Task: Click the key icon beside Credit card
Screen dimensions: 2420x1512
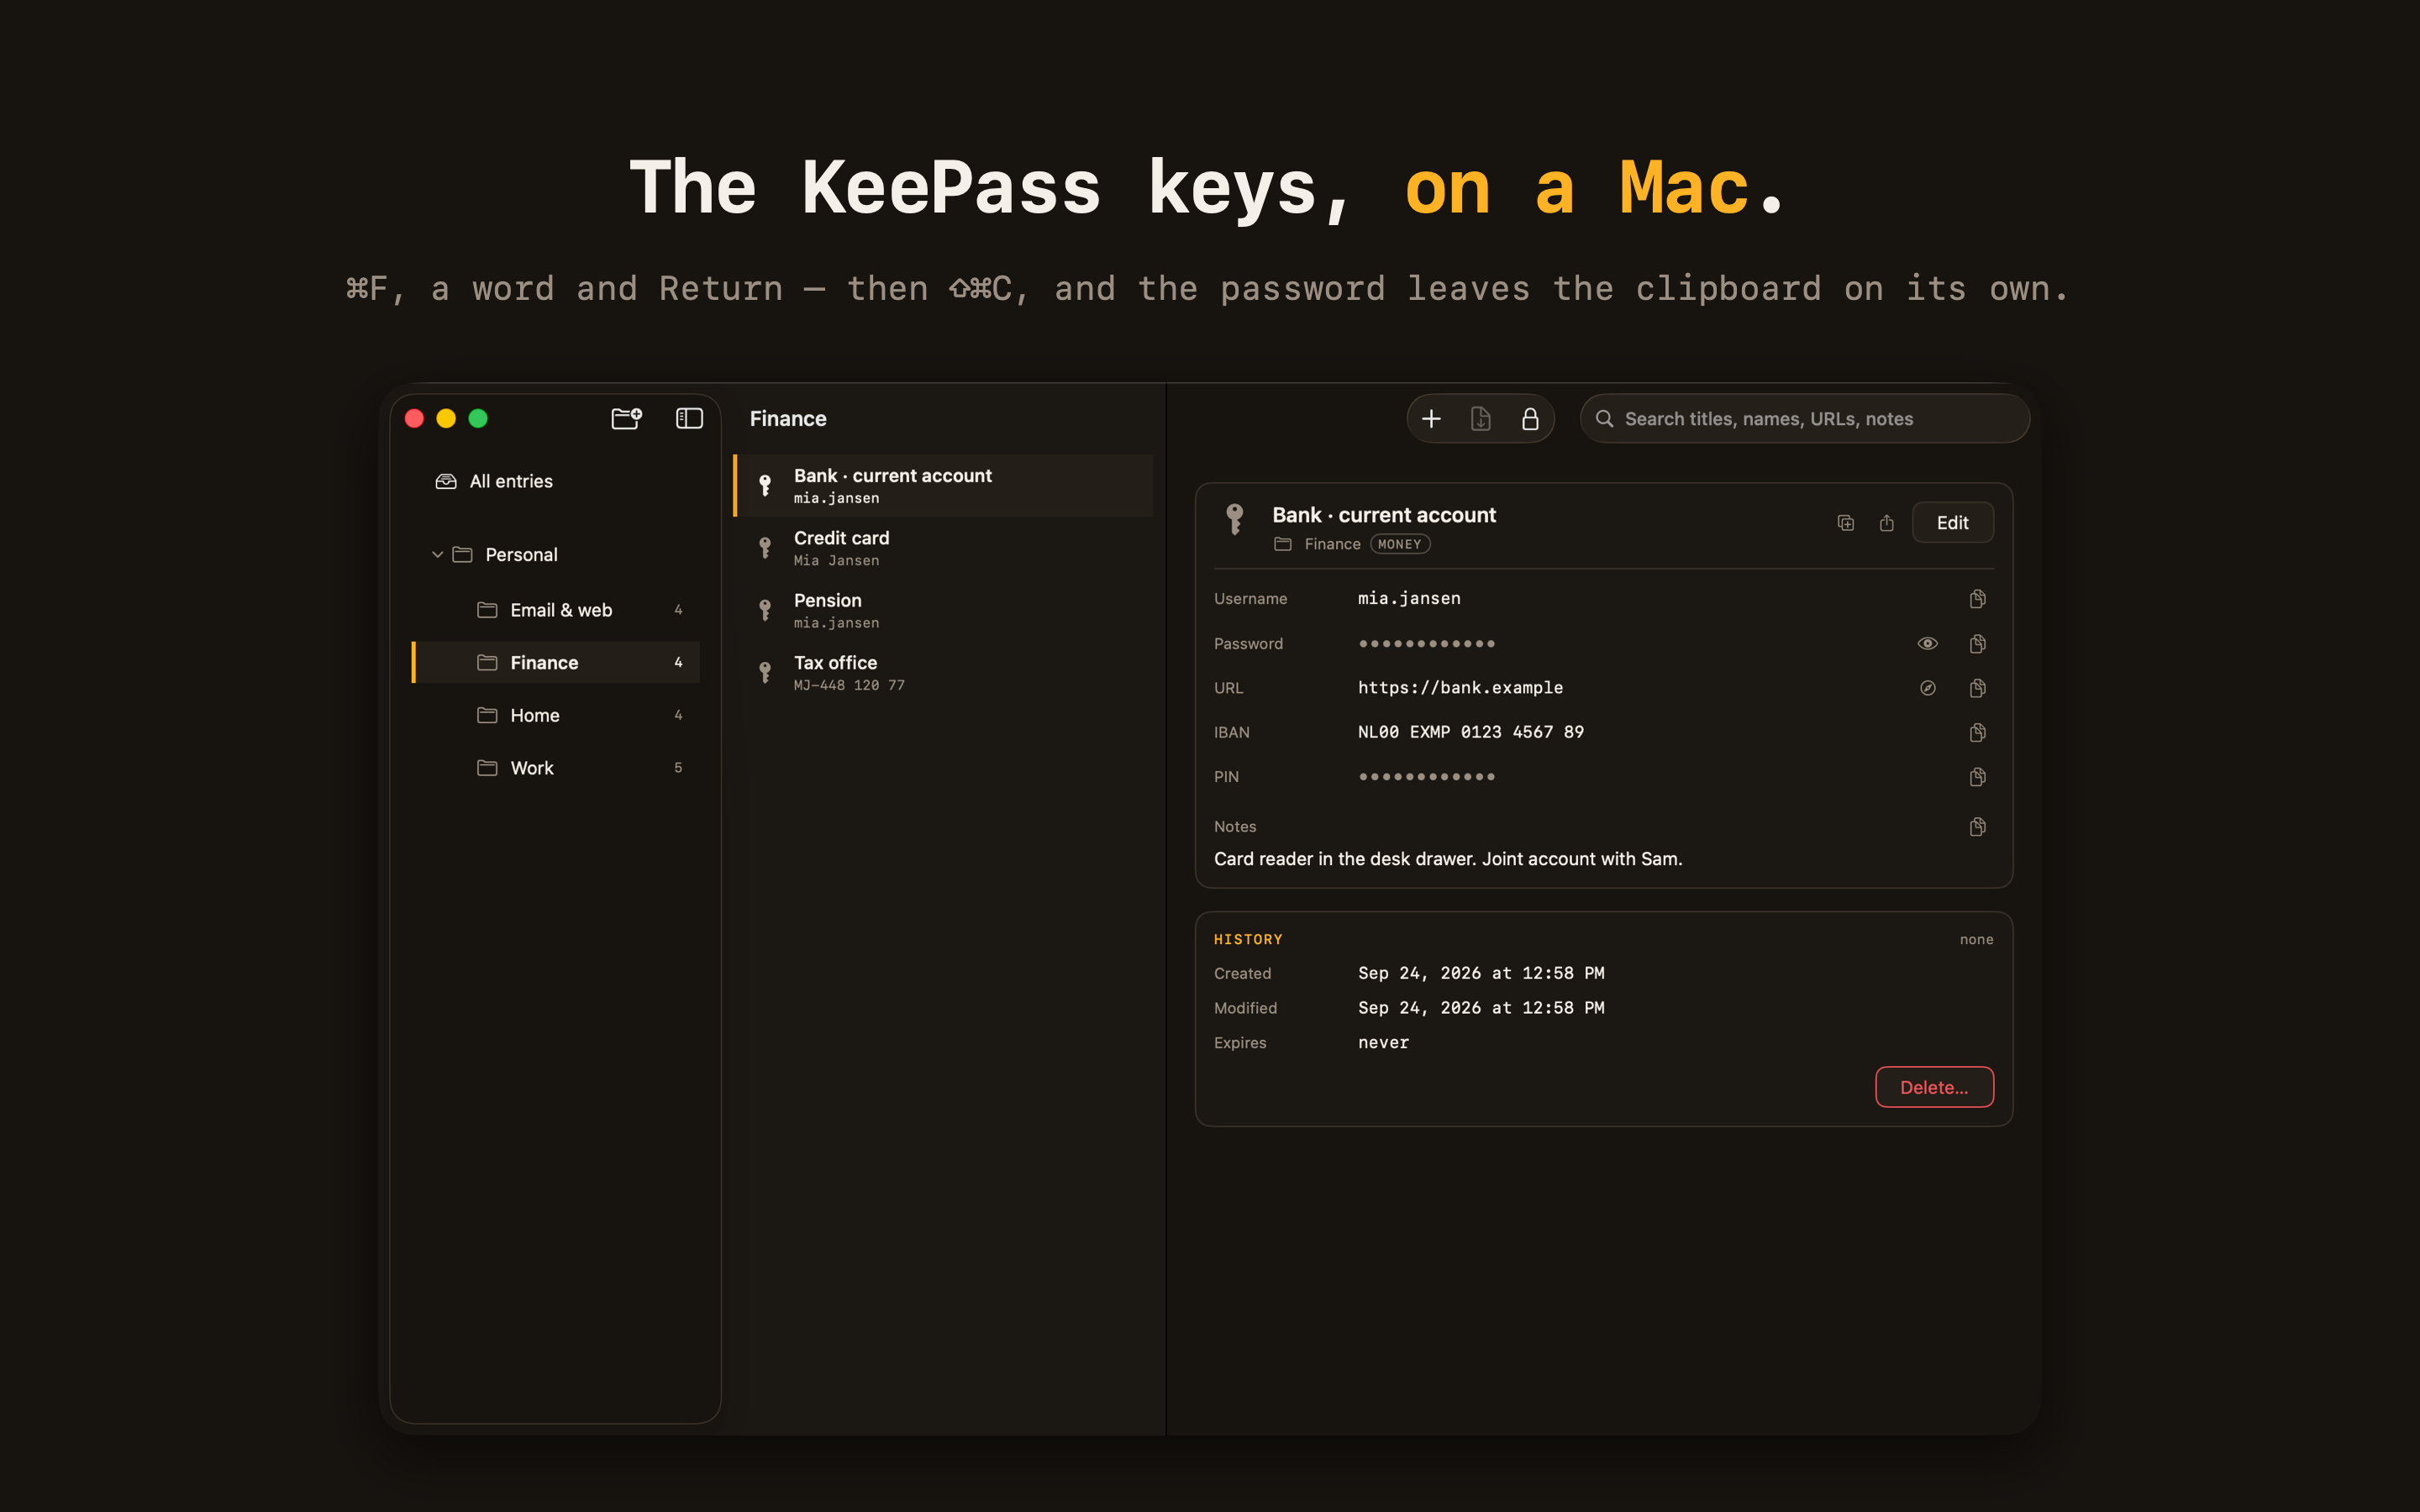Action: (x=765, y=548)
